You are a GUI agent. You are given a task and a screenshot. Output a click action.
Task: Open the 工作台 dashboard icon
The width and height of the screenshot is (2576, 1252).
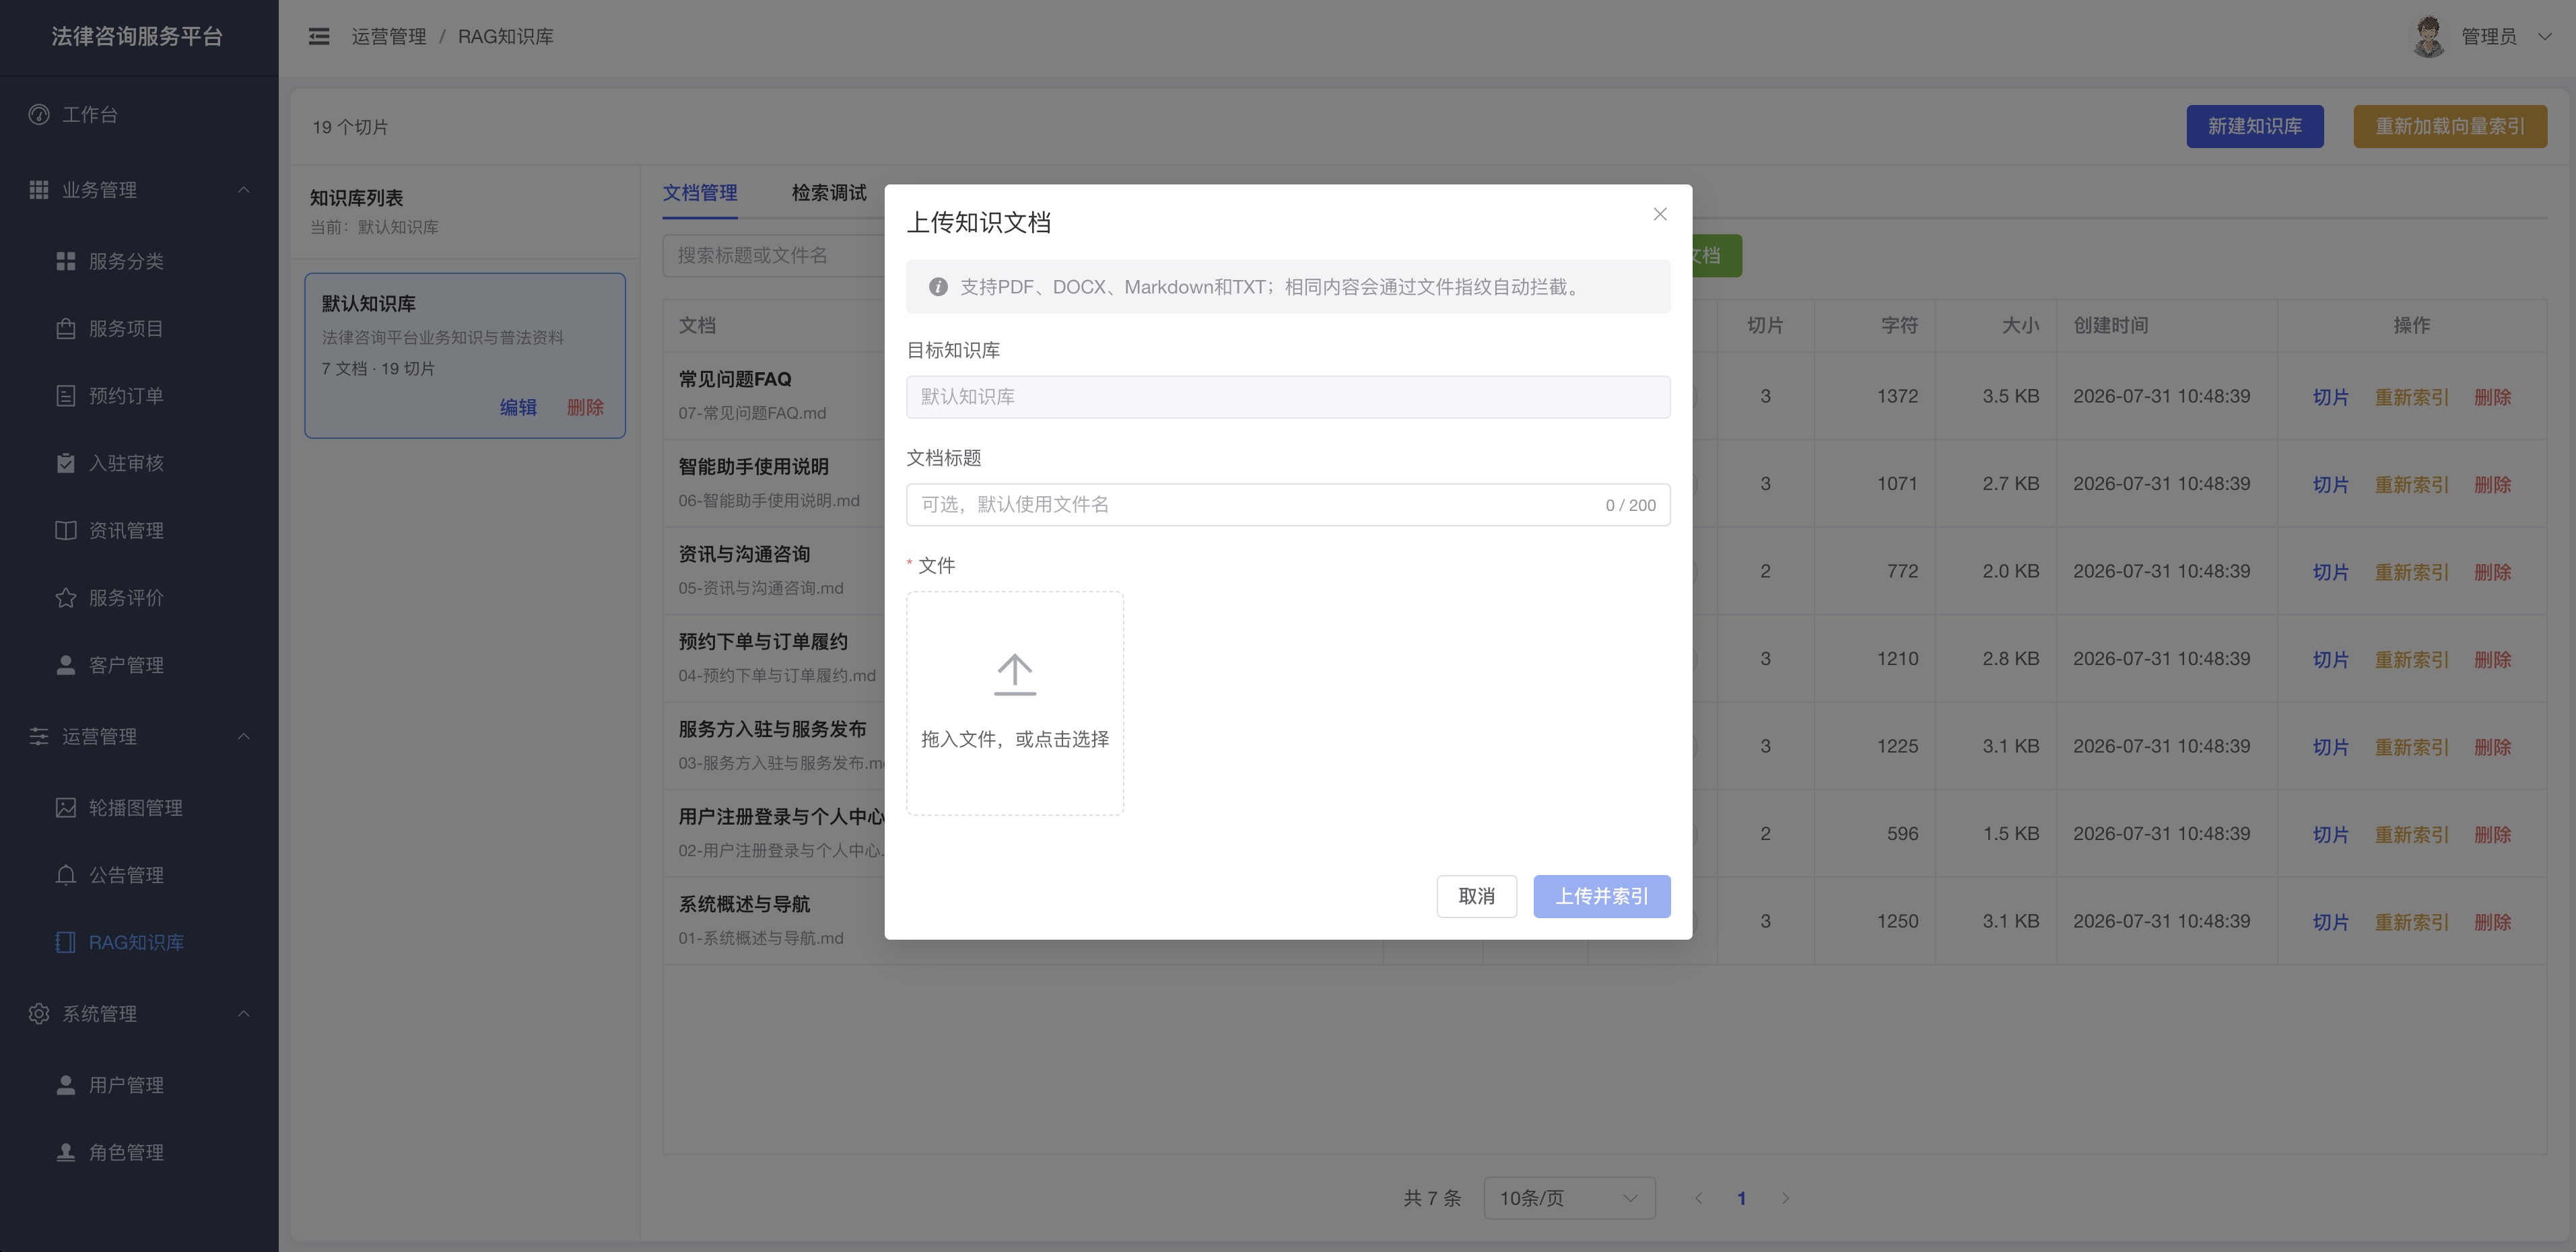[39, 115]
